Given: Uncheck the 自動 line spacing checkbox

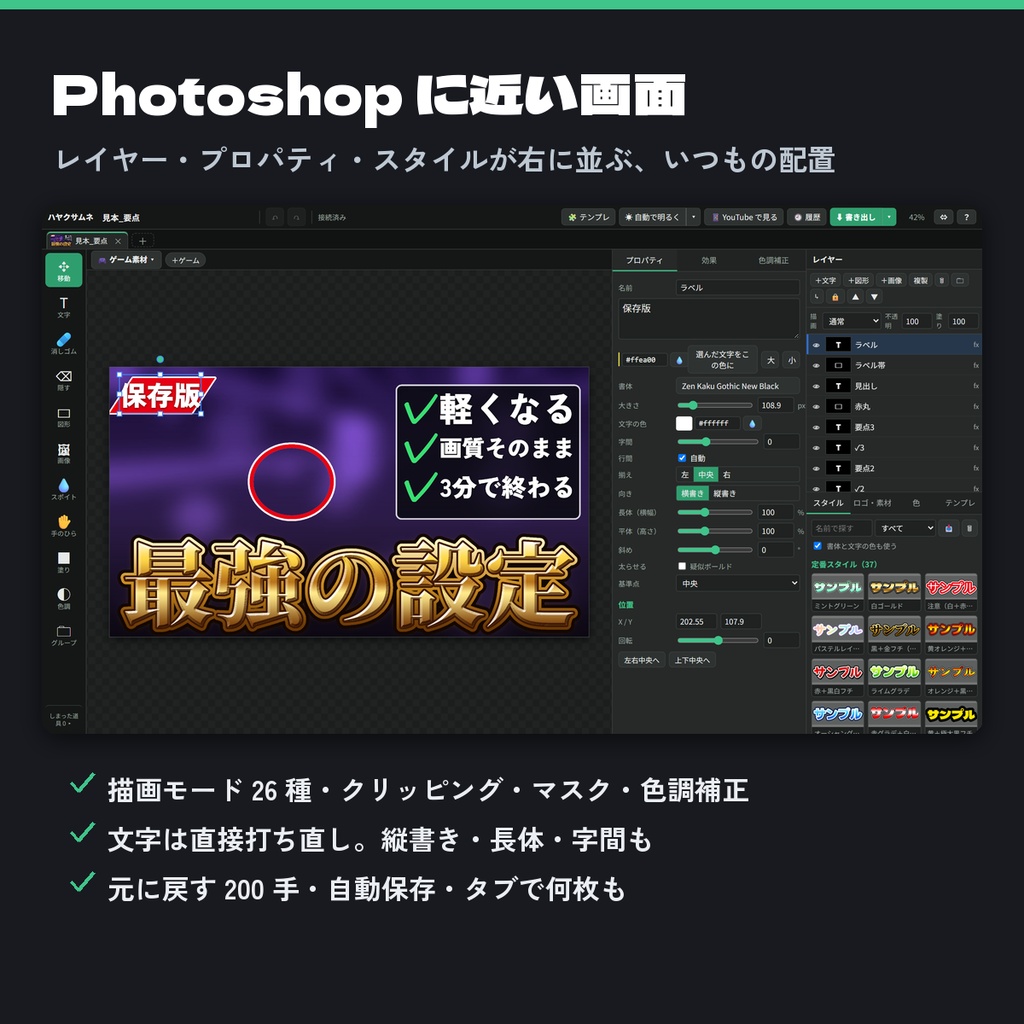Looking at the screenshot, I should pyautogui.click(x=682, y=458).
